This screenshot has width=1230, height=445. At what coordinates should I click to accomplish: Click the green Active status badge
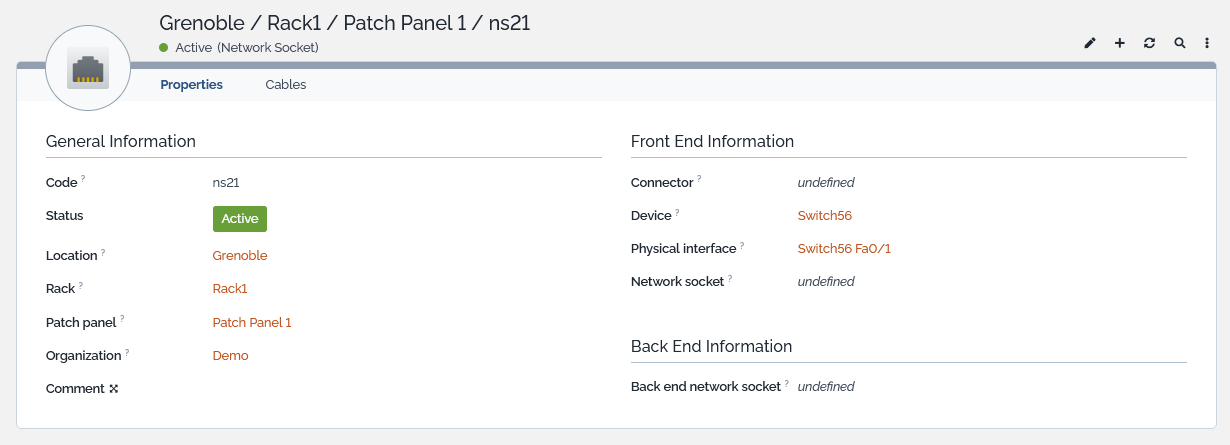240,219
